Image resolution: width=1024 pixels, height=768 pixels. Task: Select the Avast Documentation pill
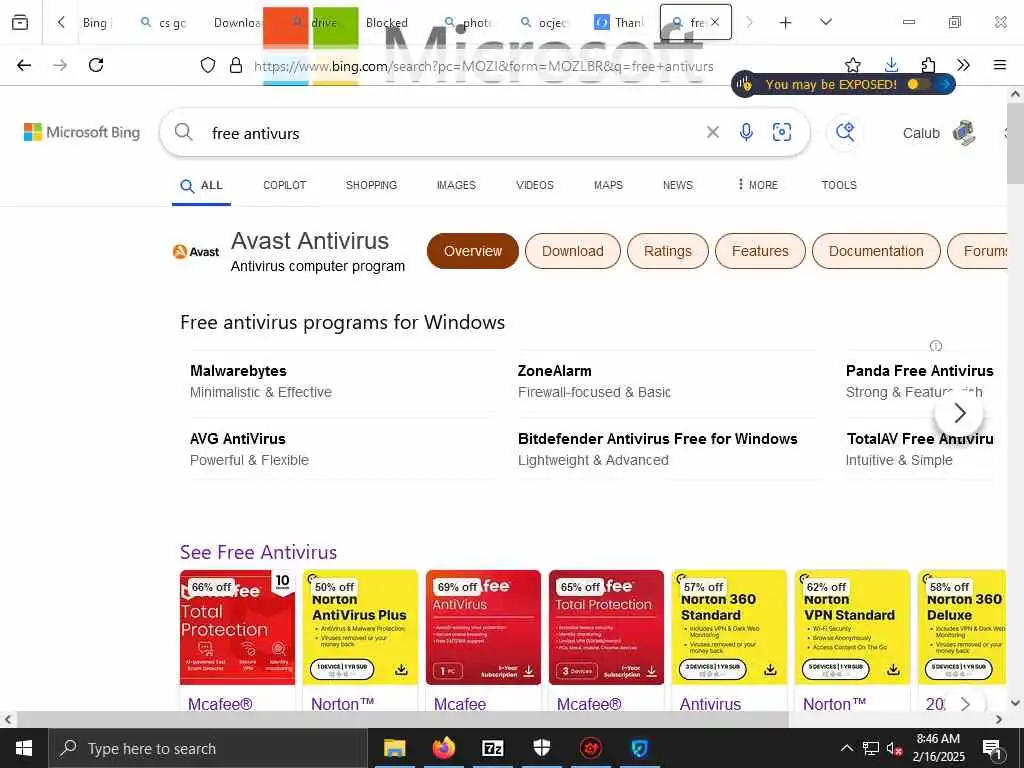click(x=876, y=251)
